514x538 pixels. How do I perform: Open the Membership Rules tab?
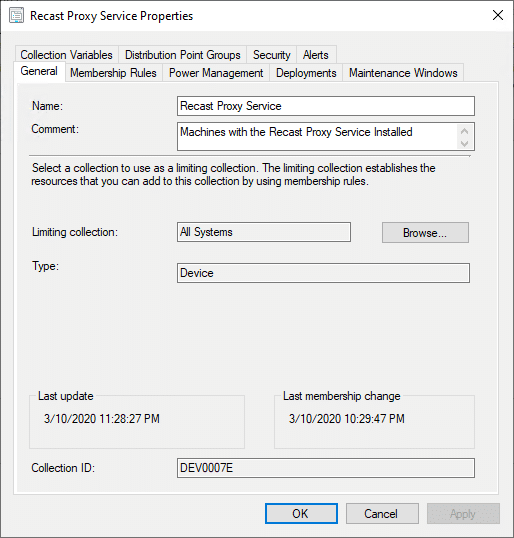(x=113, y=73)
